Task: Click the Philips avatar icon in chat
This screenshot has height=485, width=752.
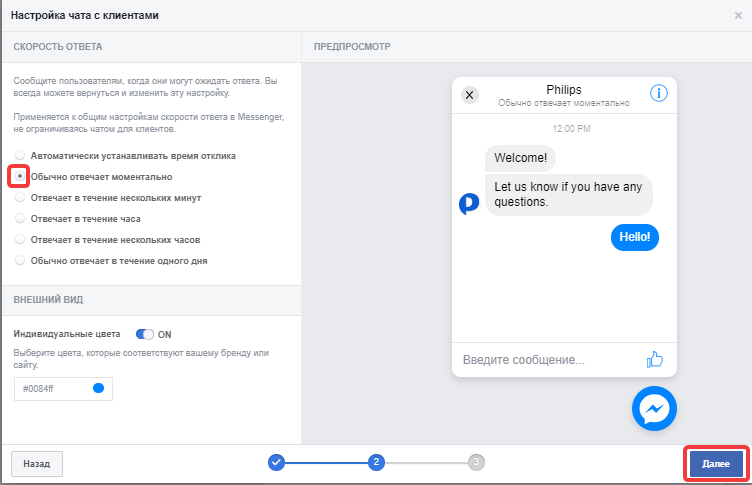Action: tap(469, 203)
